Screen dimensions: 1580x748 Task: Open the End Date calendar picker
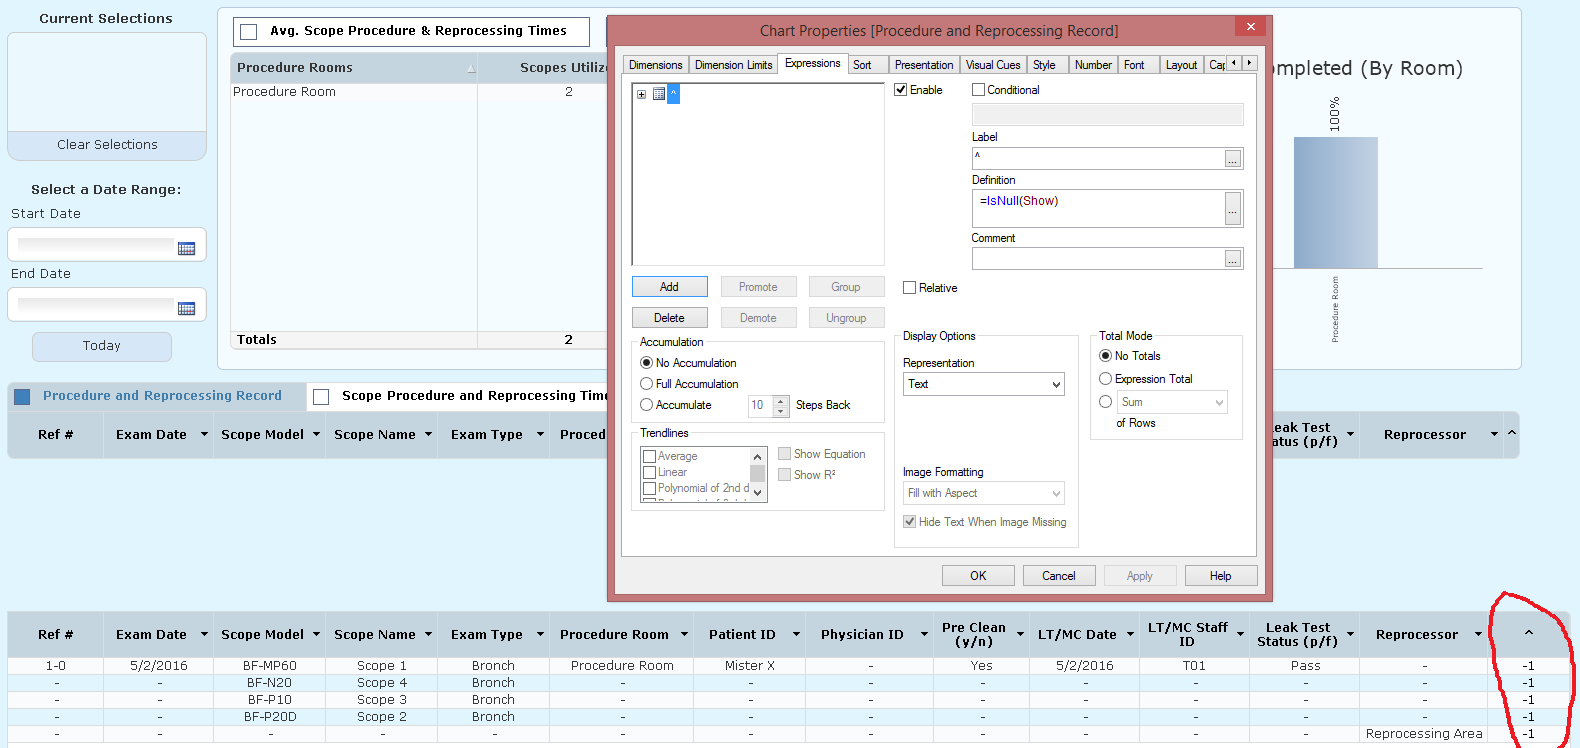186,308
